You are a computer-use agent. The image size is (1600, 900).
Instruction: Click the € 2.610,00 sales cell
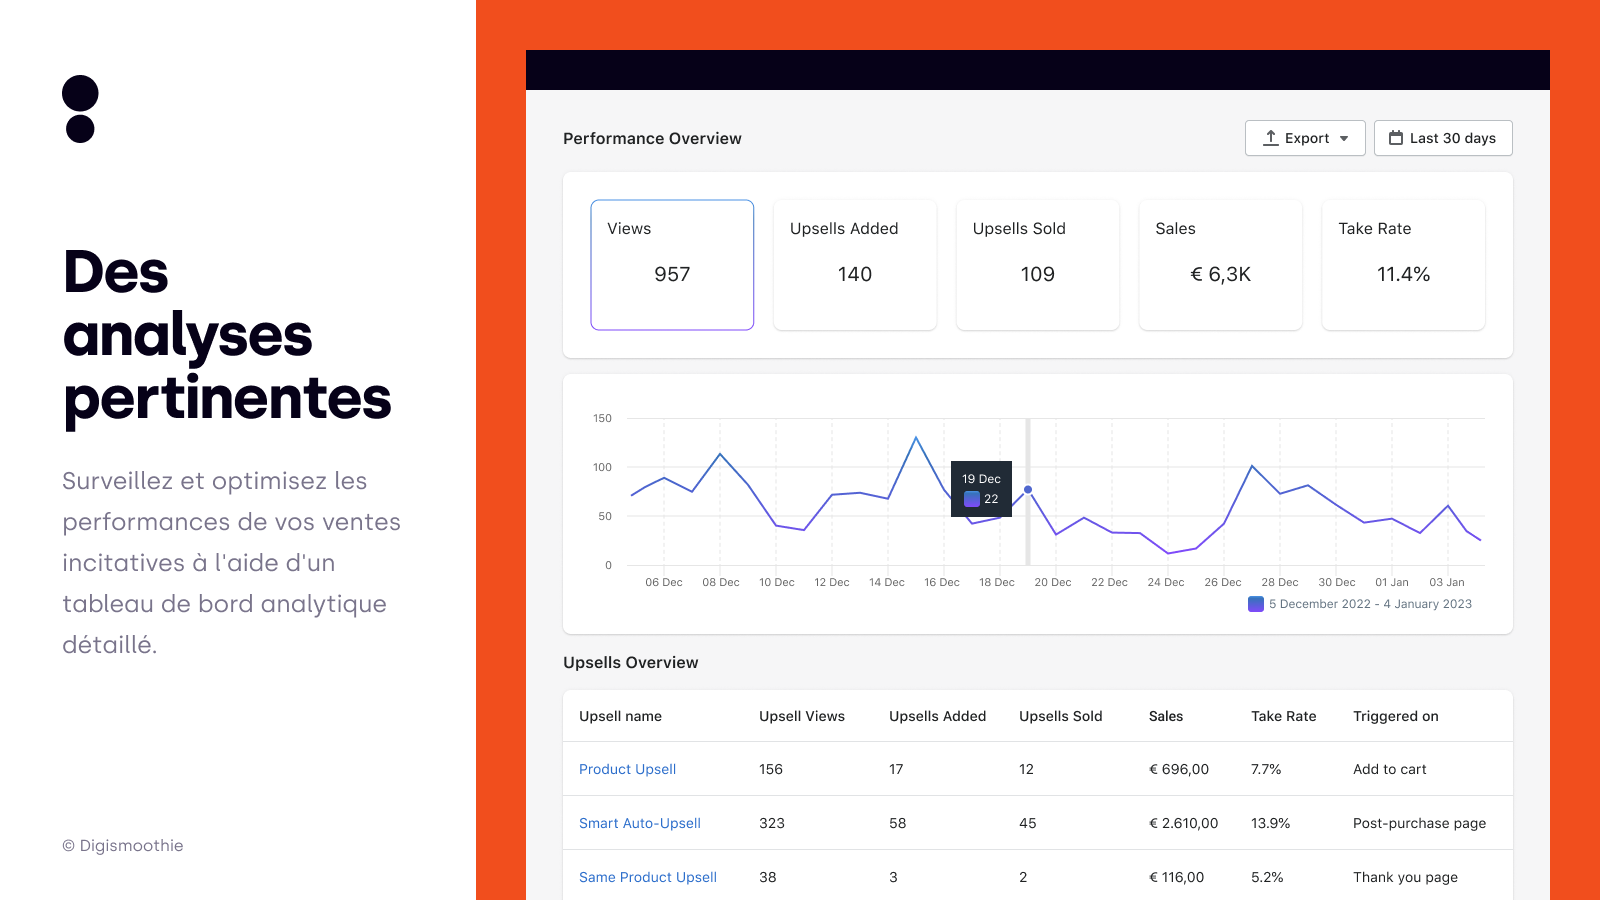pyautogui.click(x=1184, y=823)
